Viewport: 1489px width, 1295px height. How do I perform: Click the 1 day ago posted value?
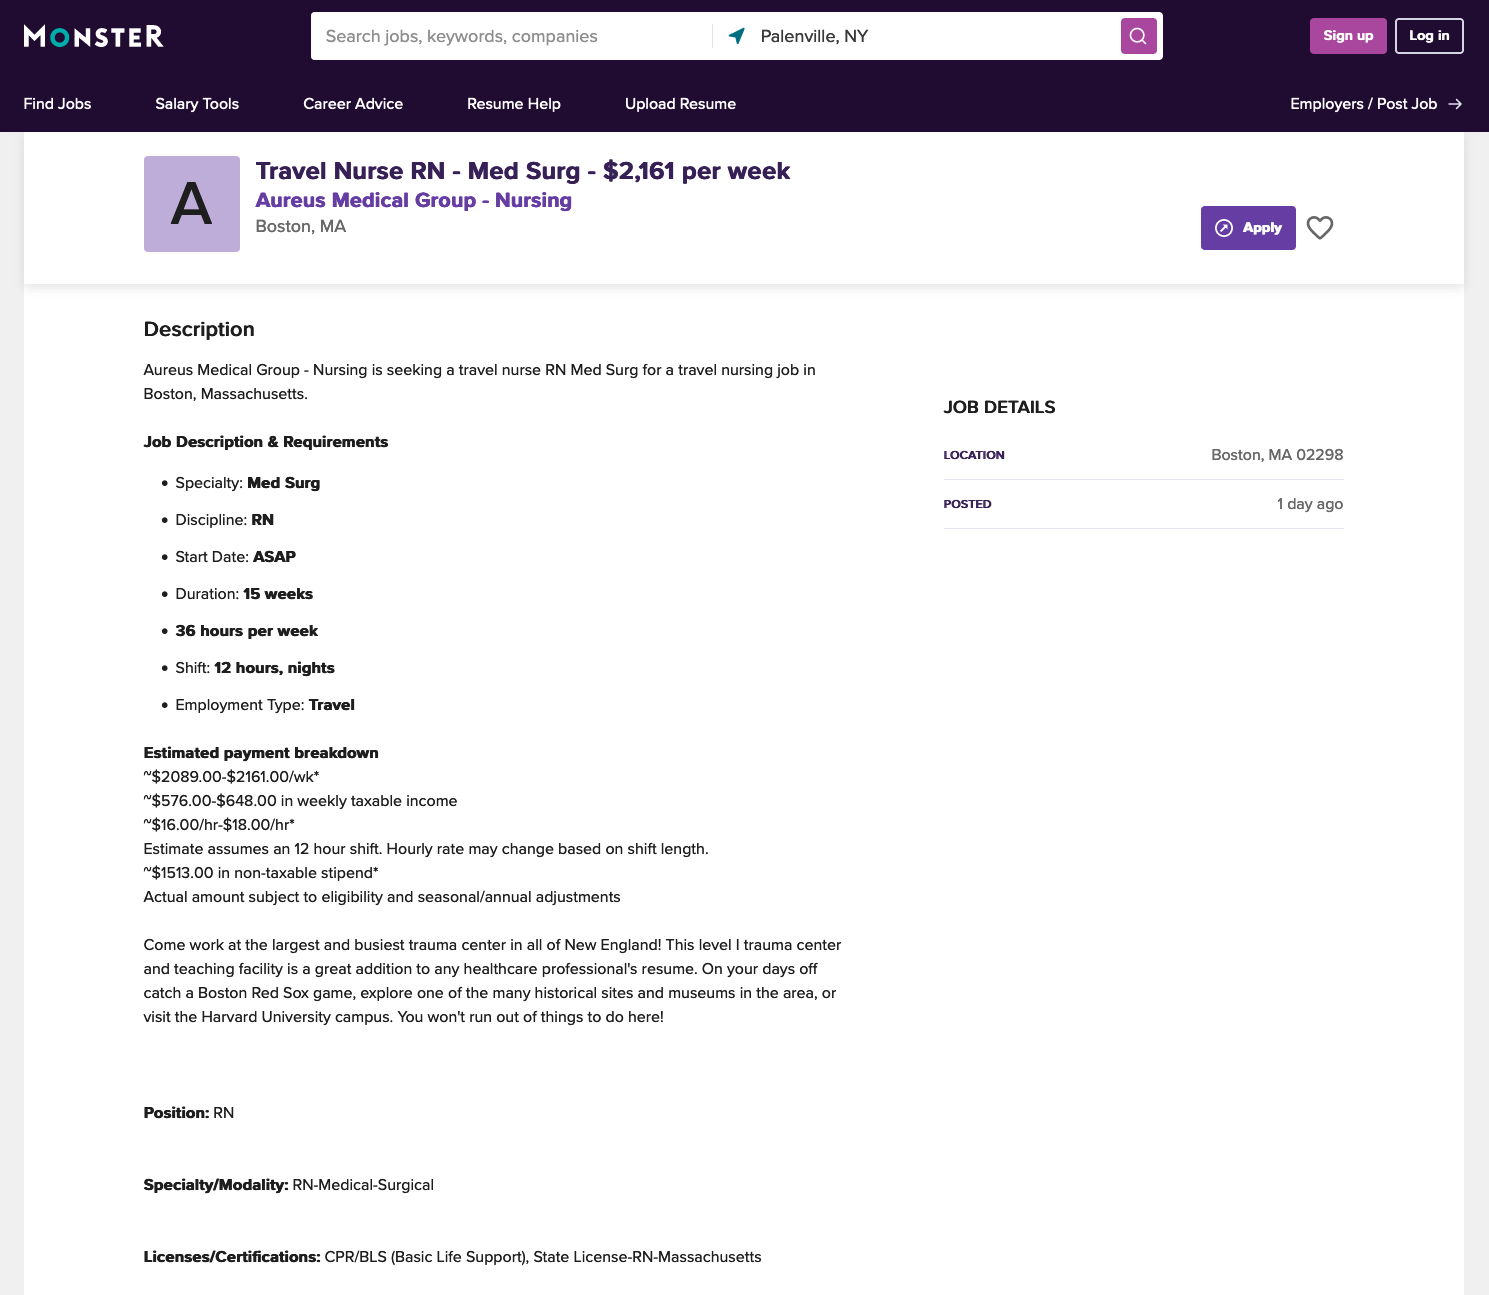(1310, 504)
